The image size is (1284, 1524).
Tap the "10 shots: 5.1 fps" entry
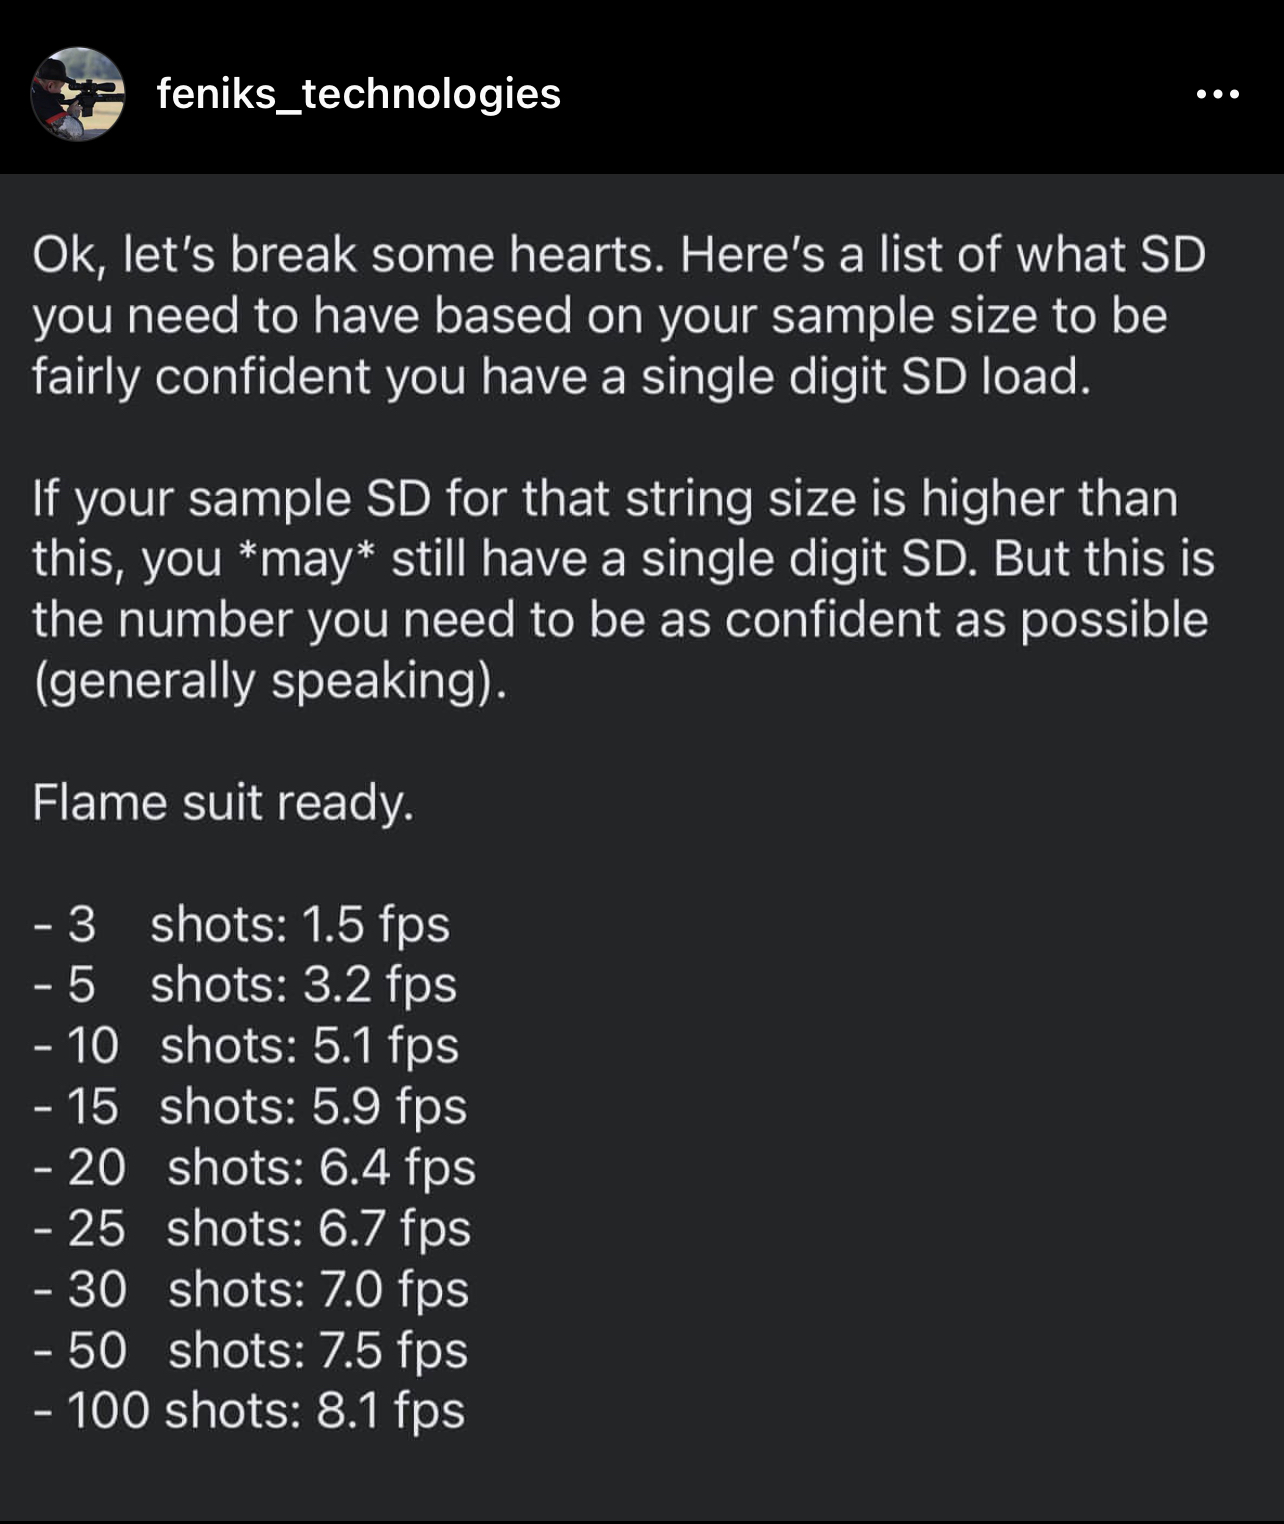[x=247, y=1046]
